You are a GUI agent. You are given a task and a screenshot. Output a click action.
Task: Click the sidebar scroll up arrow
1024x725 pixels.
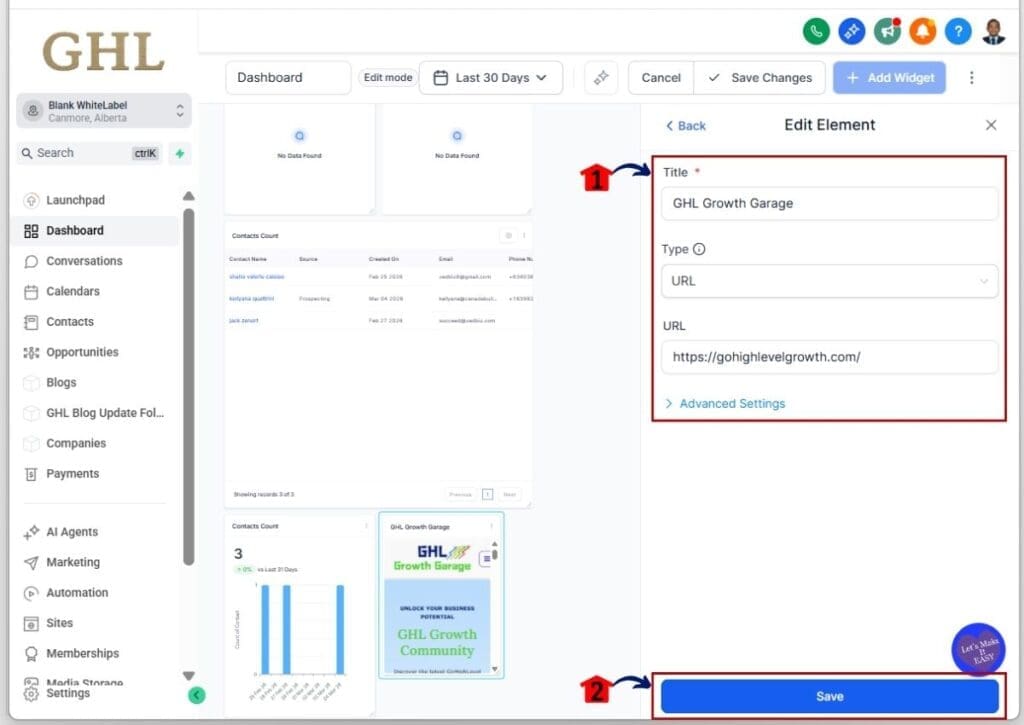(x=189, y=196)
